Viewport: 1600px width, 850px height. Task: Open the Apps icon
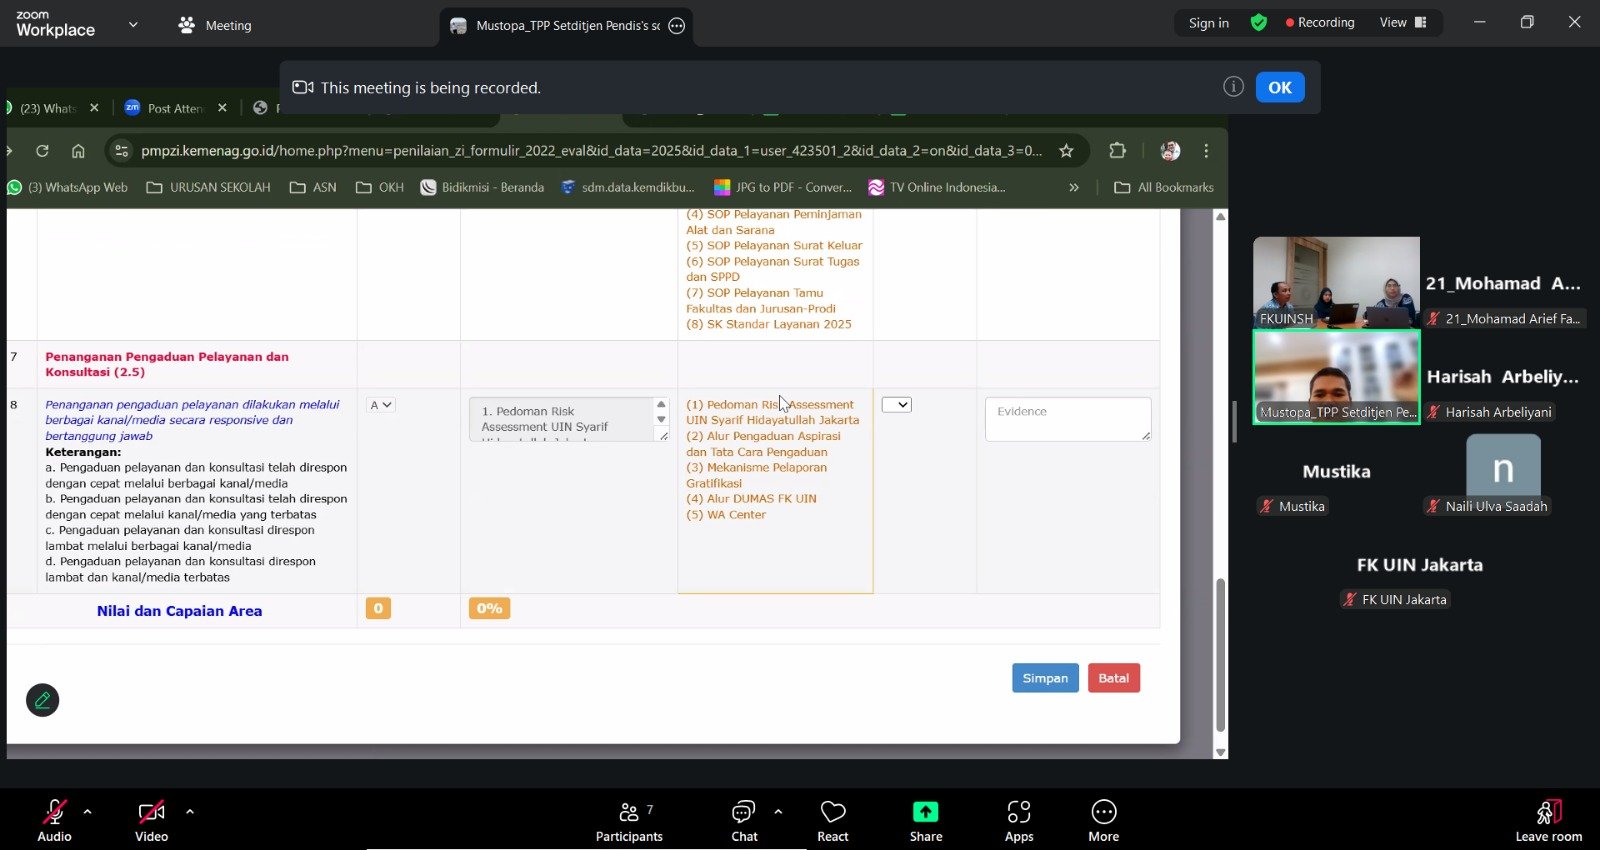(1019, 812)
